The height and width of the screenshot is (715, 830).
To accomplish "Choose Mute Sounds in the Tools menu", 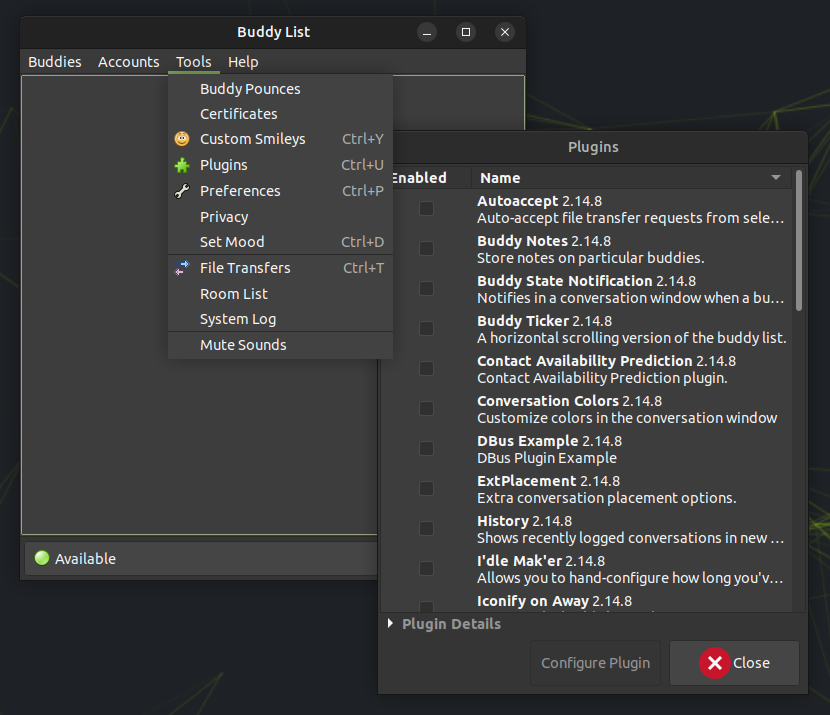I will click(243, 345).
